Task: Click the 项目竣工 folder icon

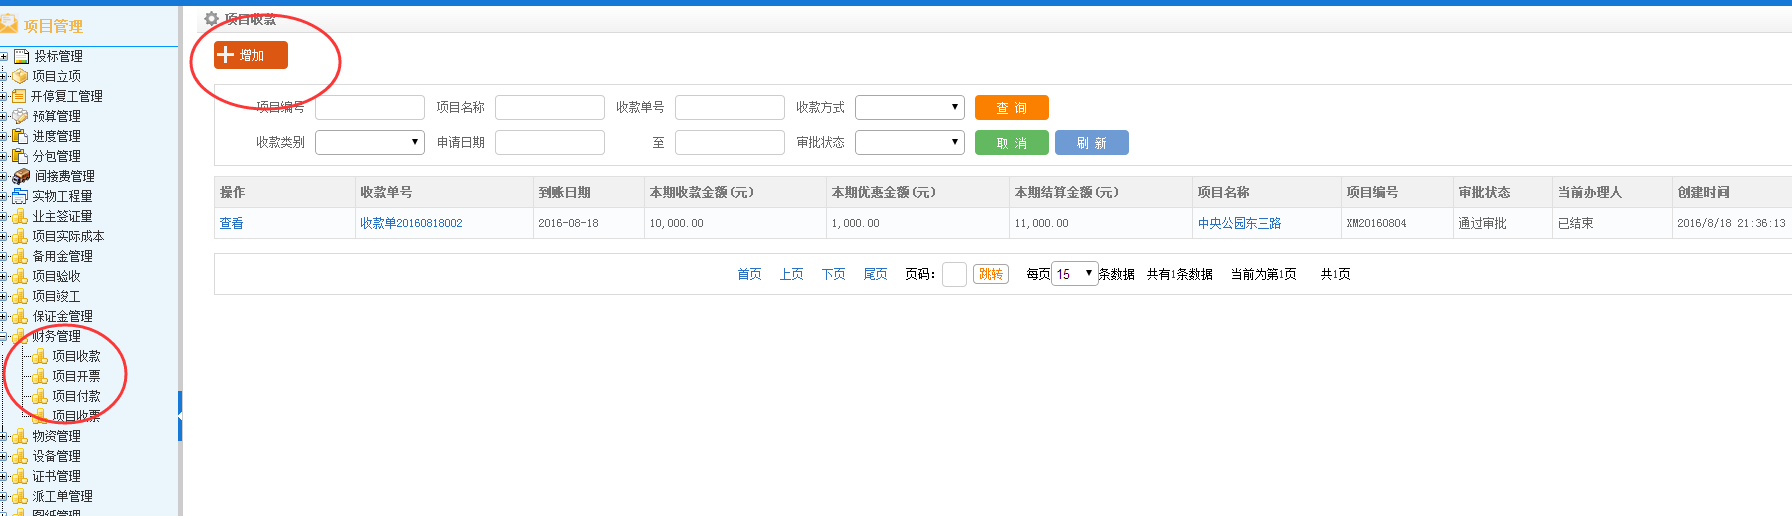Action: [20, 296]
